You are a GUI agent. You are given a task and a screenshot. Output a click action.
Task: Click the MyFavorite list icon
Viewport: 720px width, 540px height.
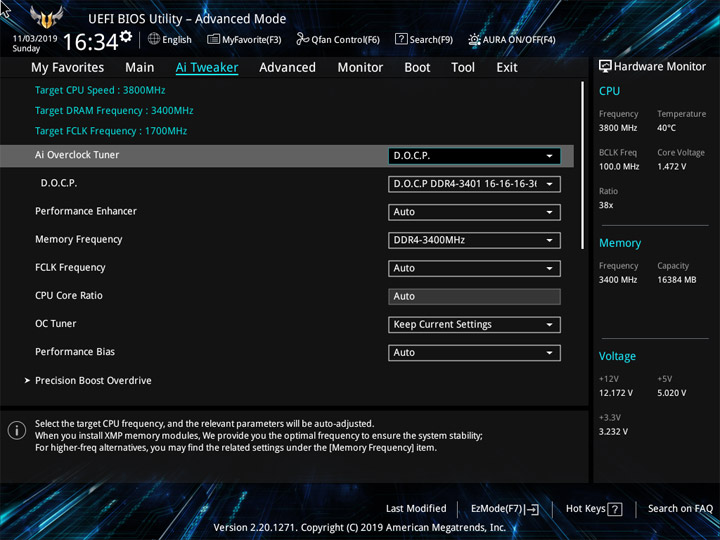(213, 39)
